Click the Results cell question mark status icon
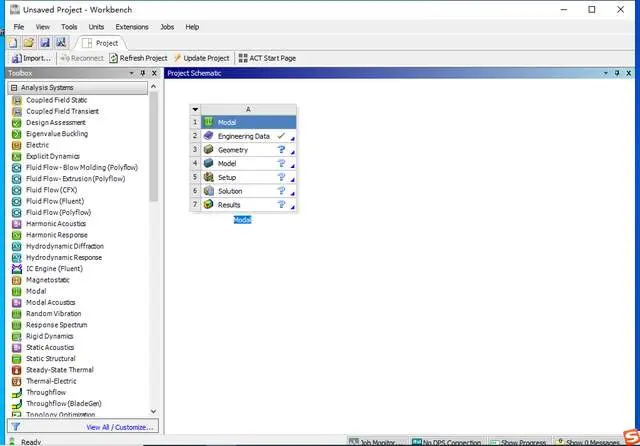This screenshot has width=640, height=446. [x=281, y=204]
